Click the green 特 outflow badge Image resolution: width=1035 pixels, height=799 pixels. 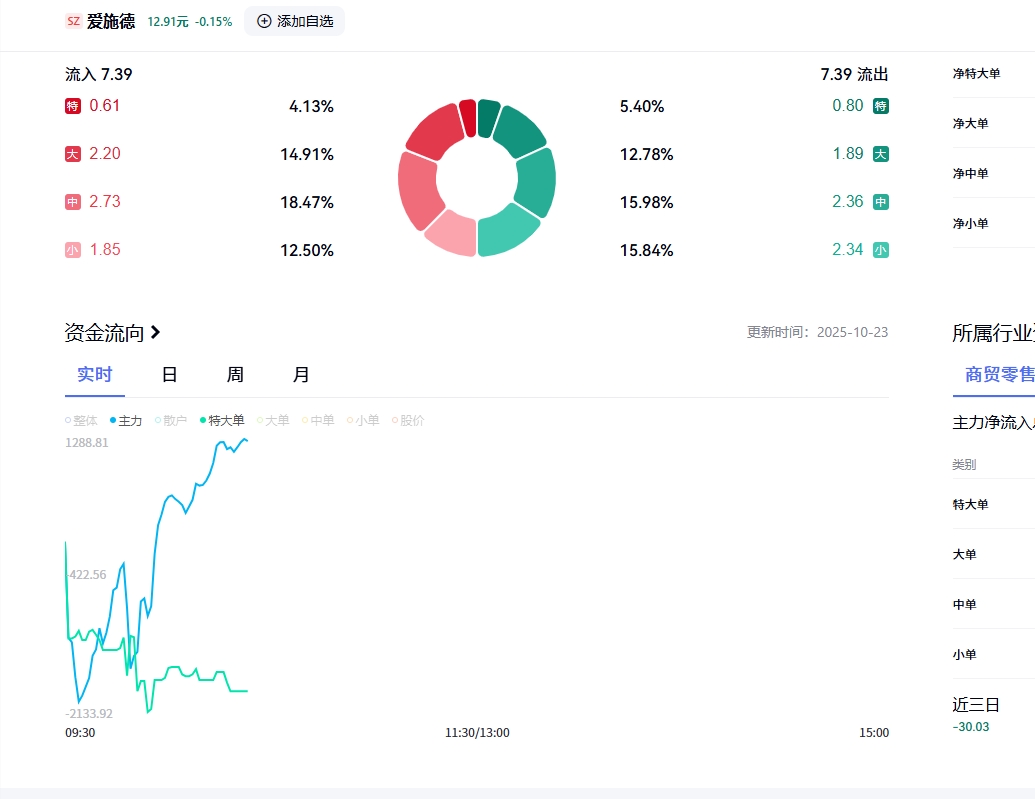point(880,106)
